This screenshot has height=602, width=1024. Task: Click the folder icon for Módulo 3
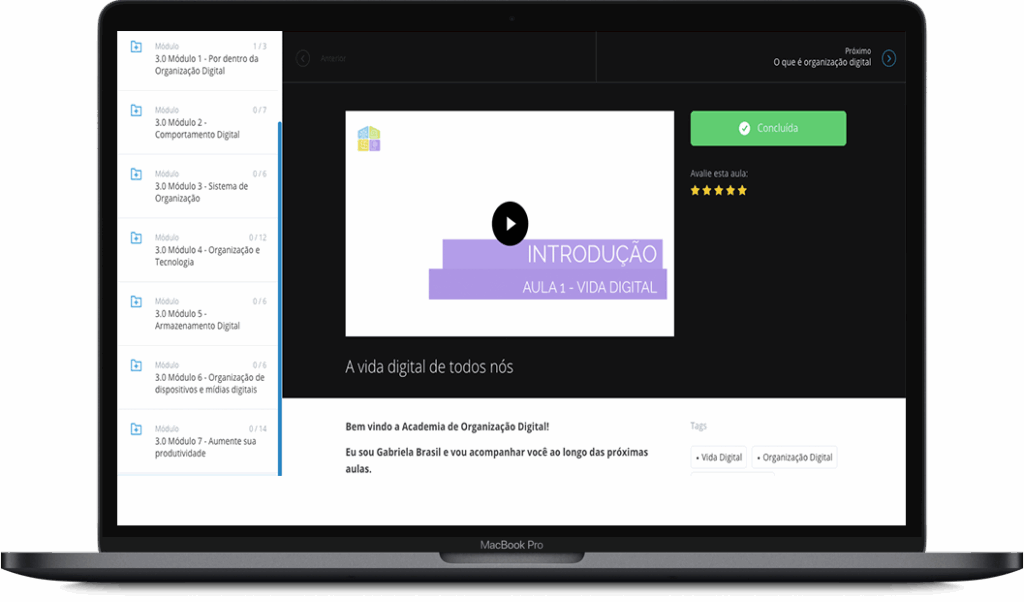136,174
